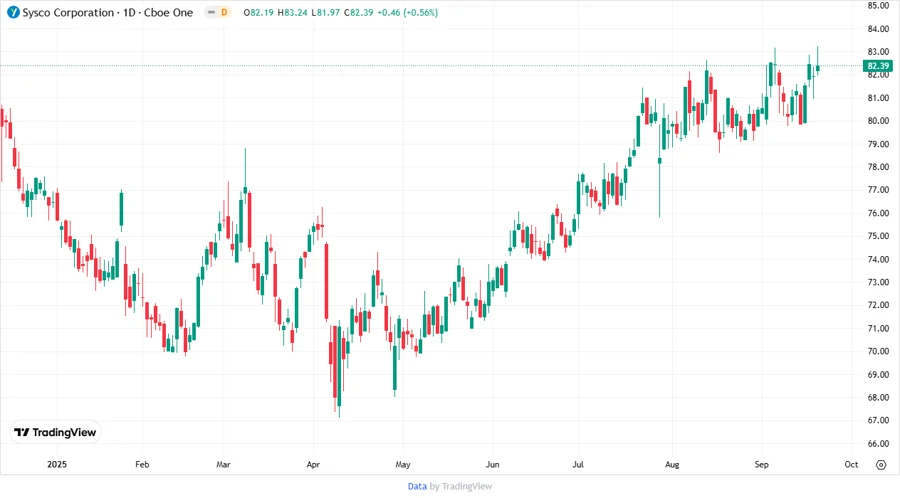Click the 67.00 price axis label
The height and width of the screenshot is (498, 900).
(878, 421)
